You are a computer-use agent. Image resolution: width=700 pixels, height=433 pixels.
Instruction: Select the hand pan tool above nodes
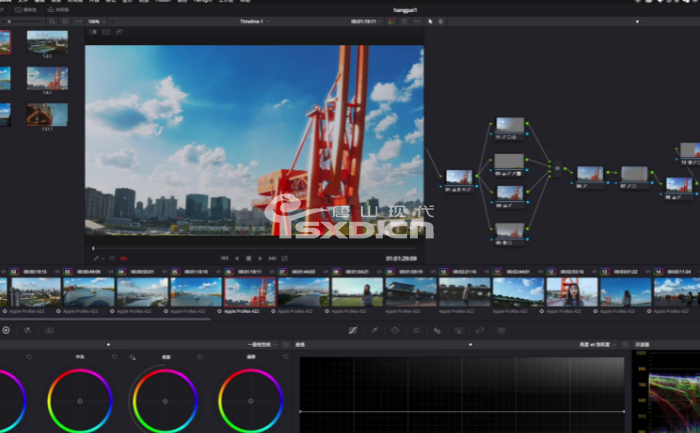pos(440,21)
